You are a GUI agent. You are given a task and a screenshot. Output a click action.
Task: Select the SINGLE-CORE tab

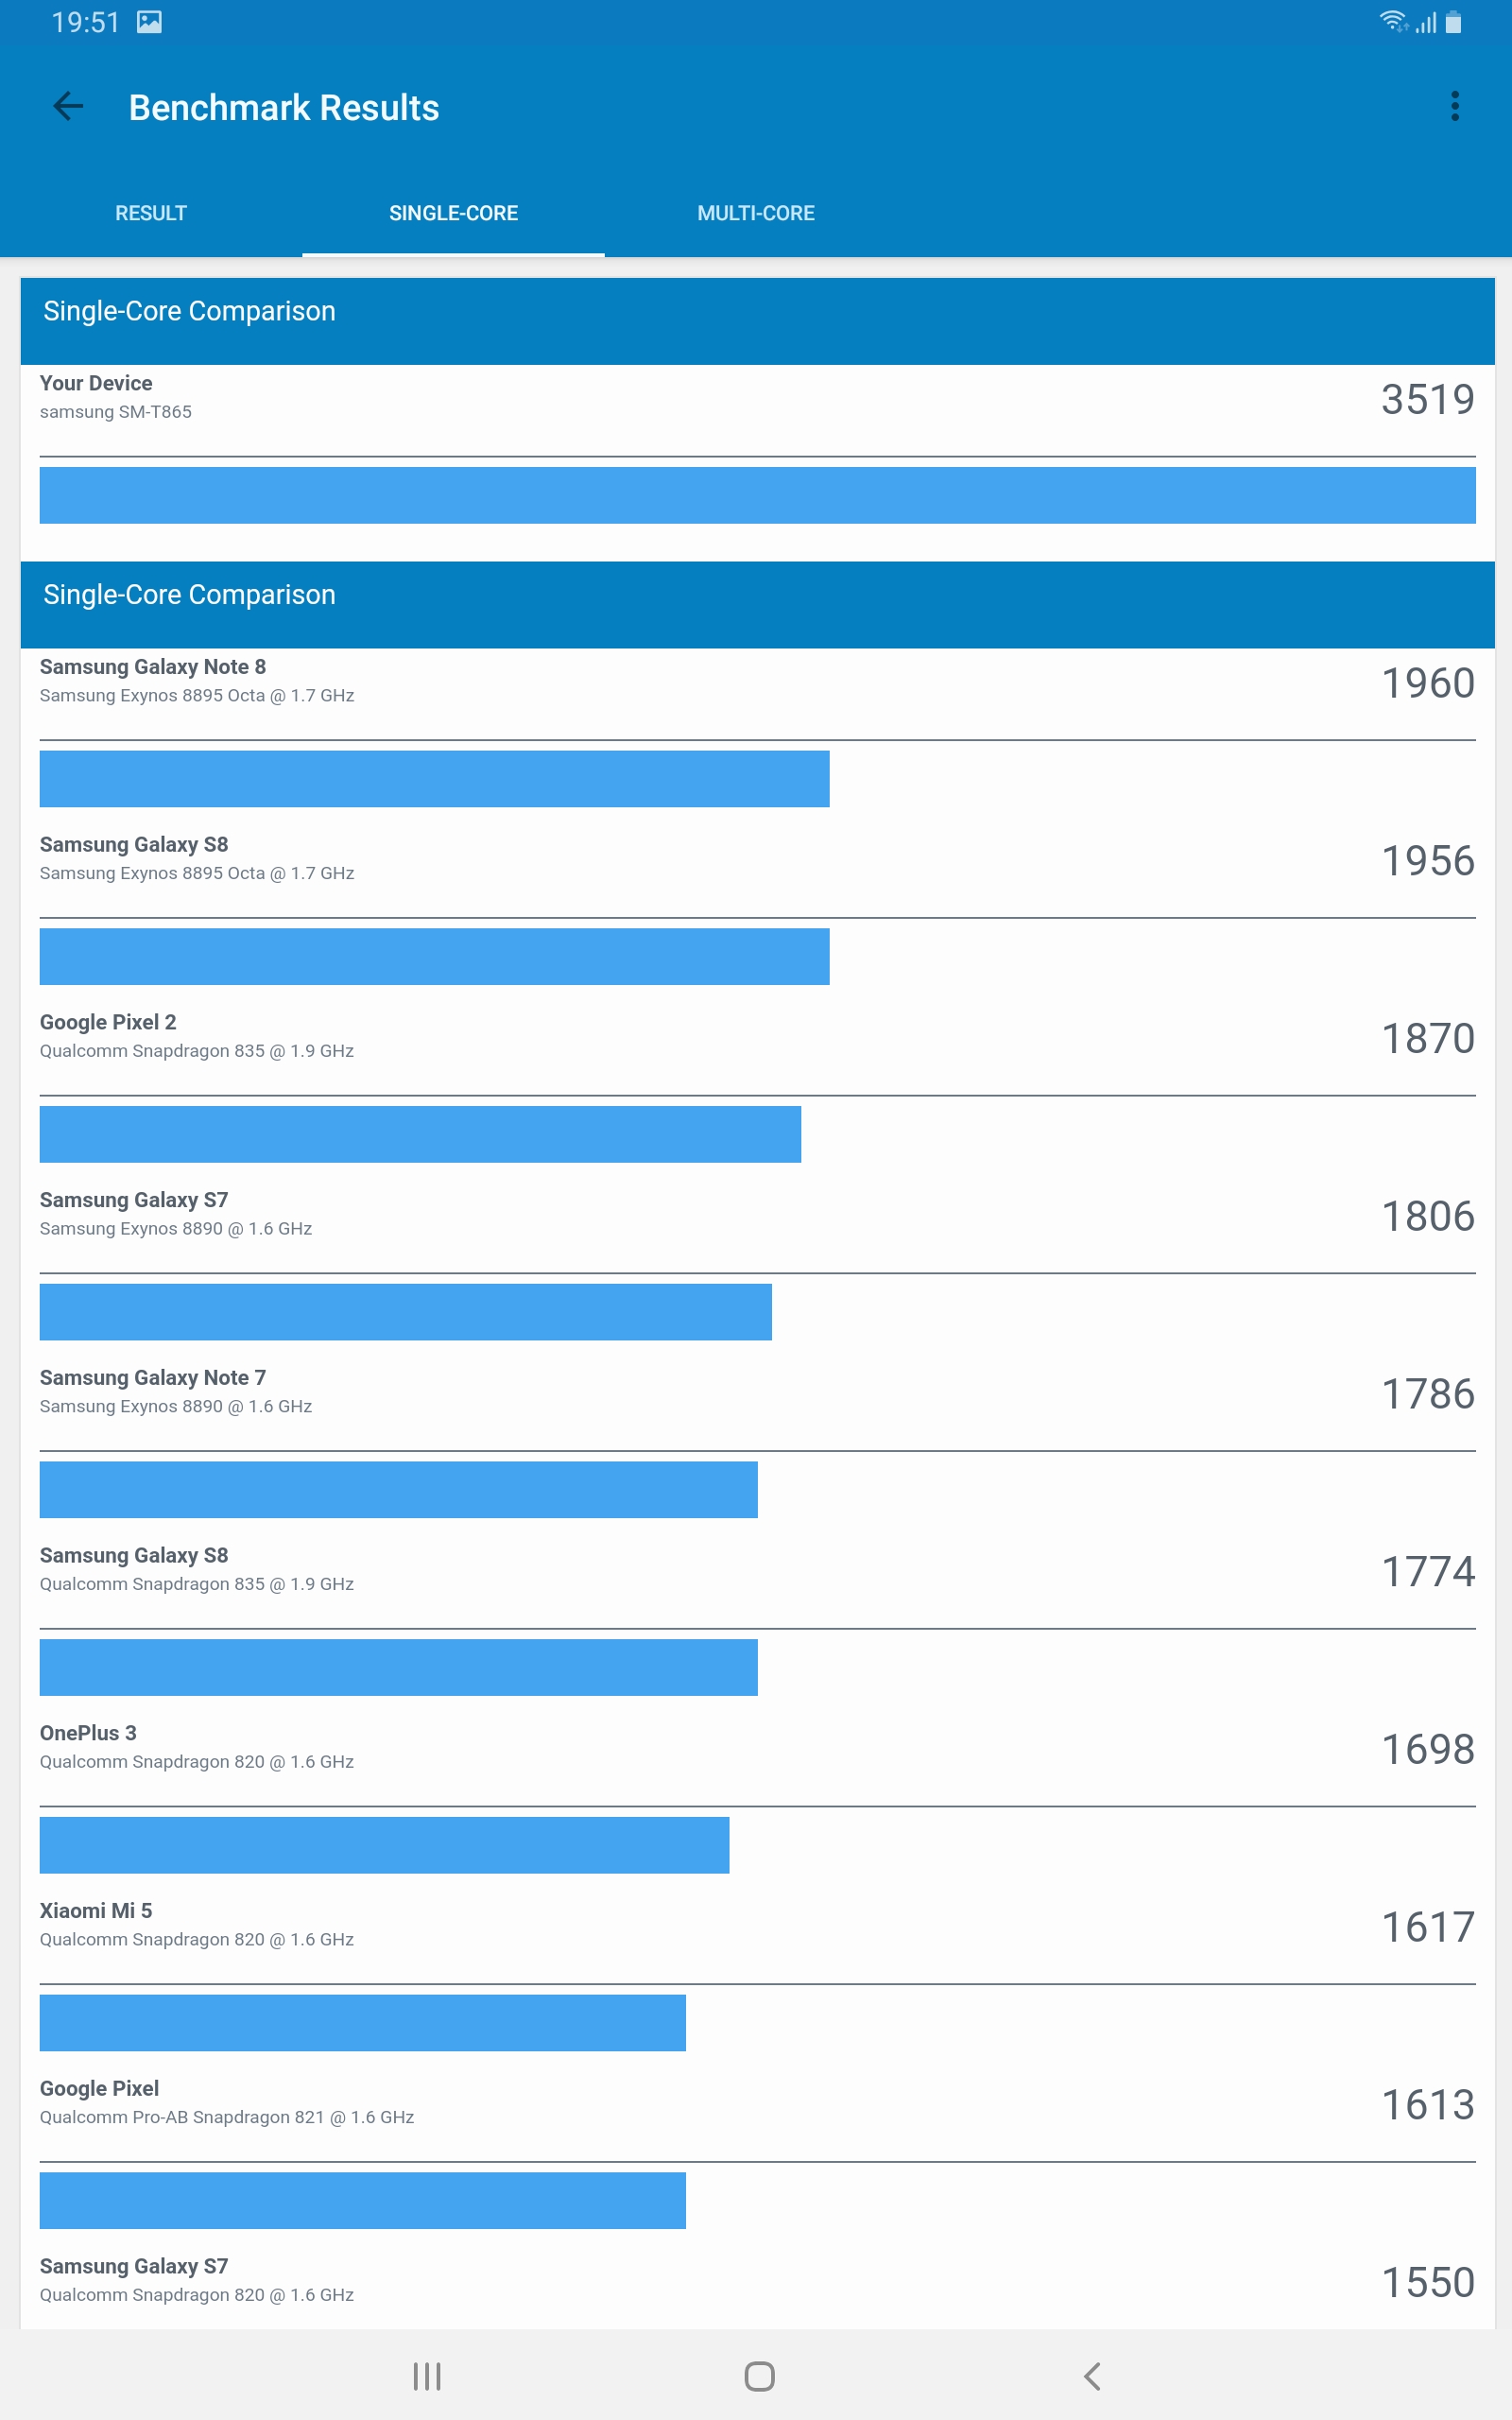(453, 213)
